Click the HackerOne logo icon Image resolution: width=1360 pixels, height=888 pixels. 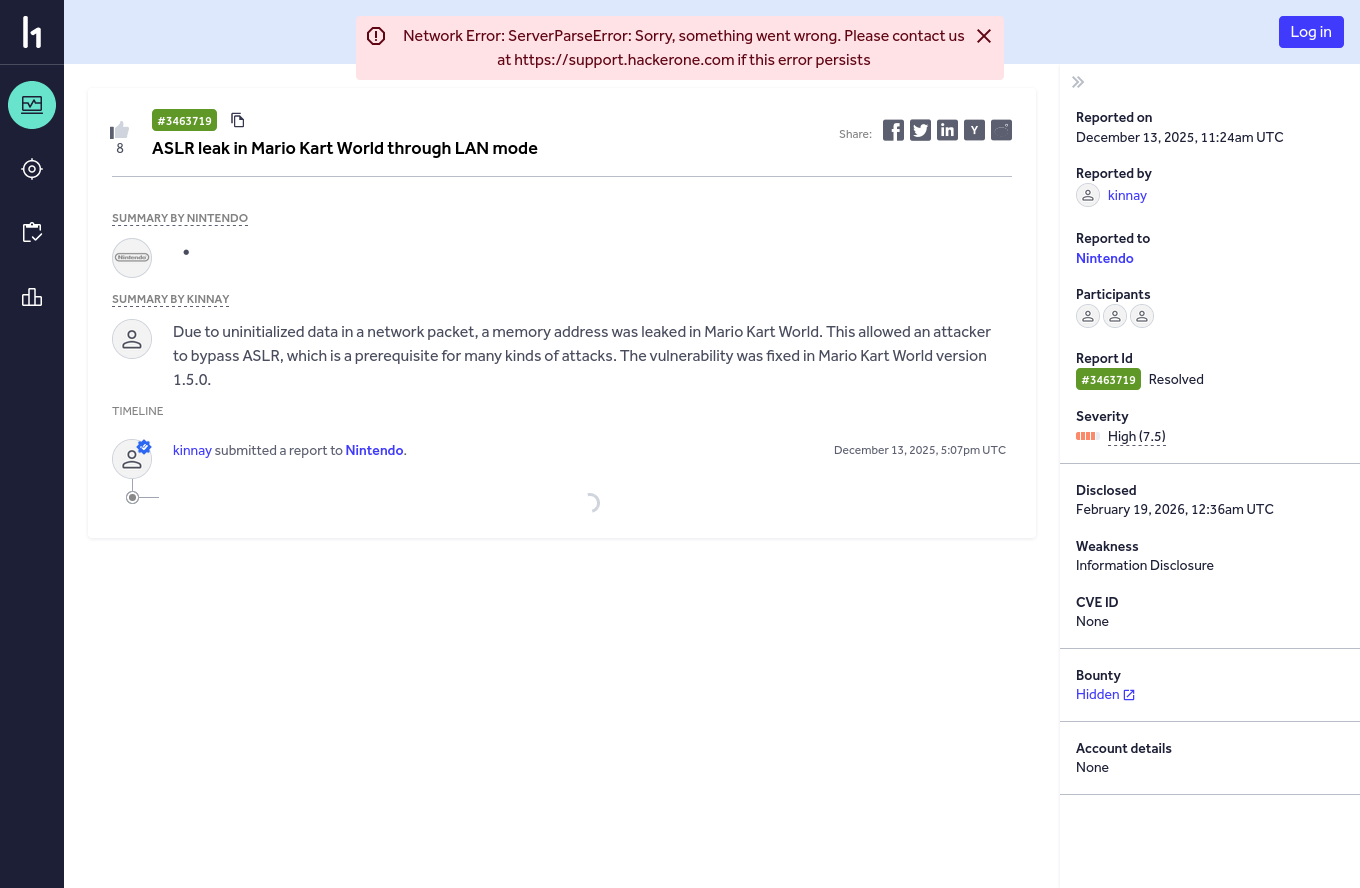[x=32, y=32]
